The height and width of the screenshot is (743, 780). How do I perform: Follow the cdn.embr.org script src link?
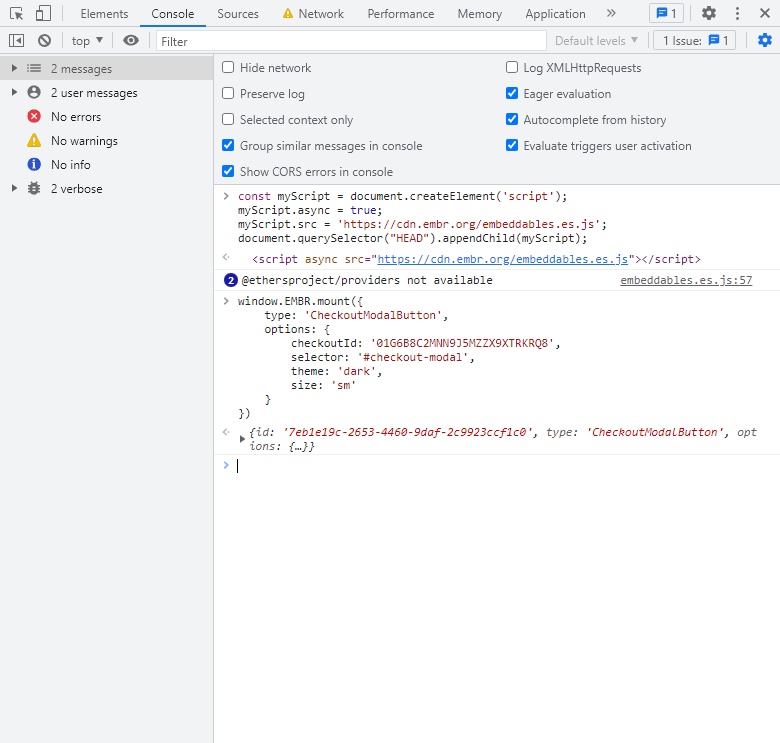coord(502,259)
